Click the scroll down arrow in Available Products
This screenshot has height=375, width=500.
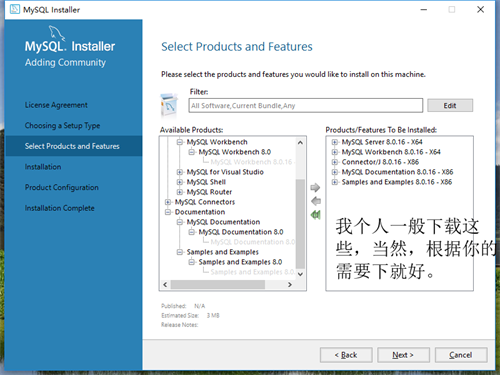(300, 274)
